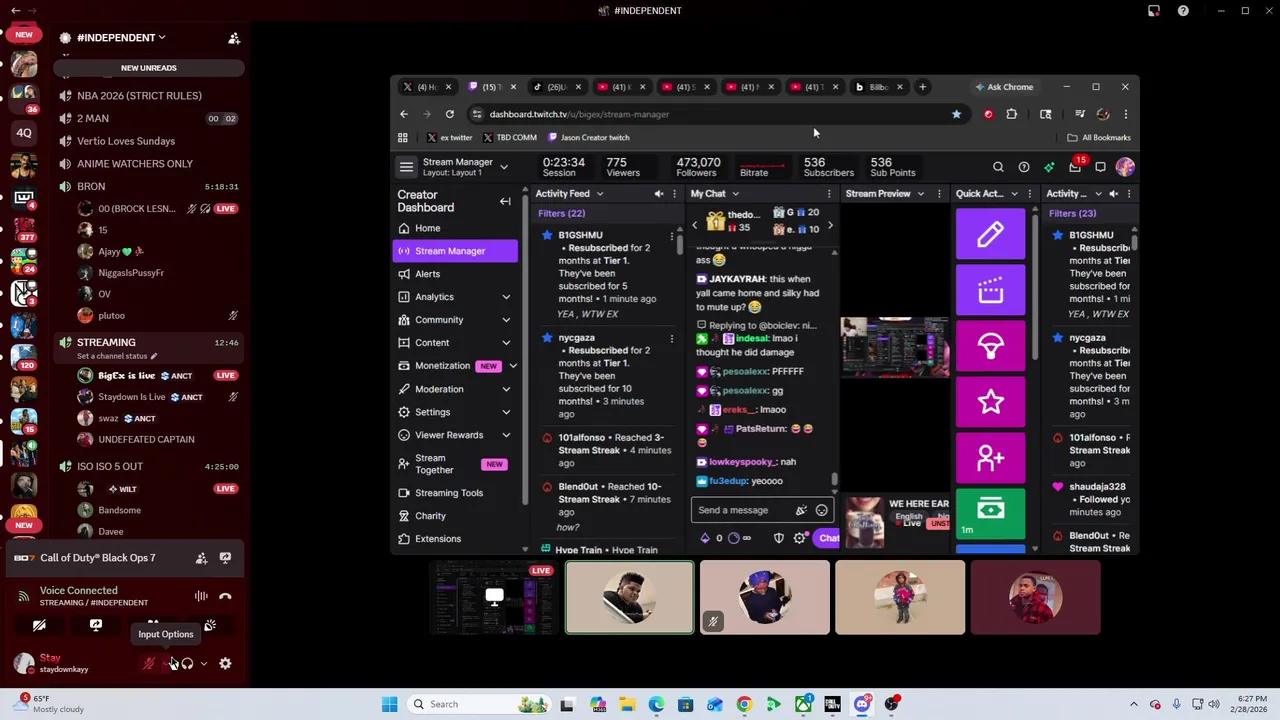Open Stream Manager layout dropdown
Screen dimensions: 1280x720
coord(504,167)
